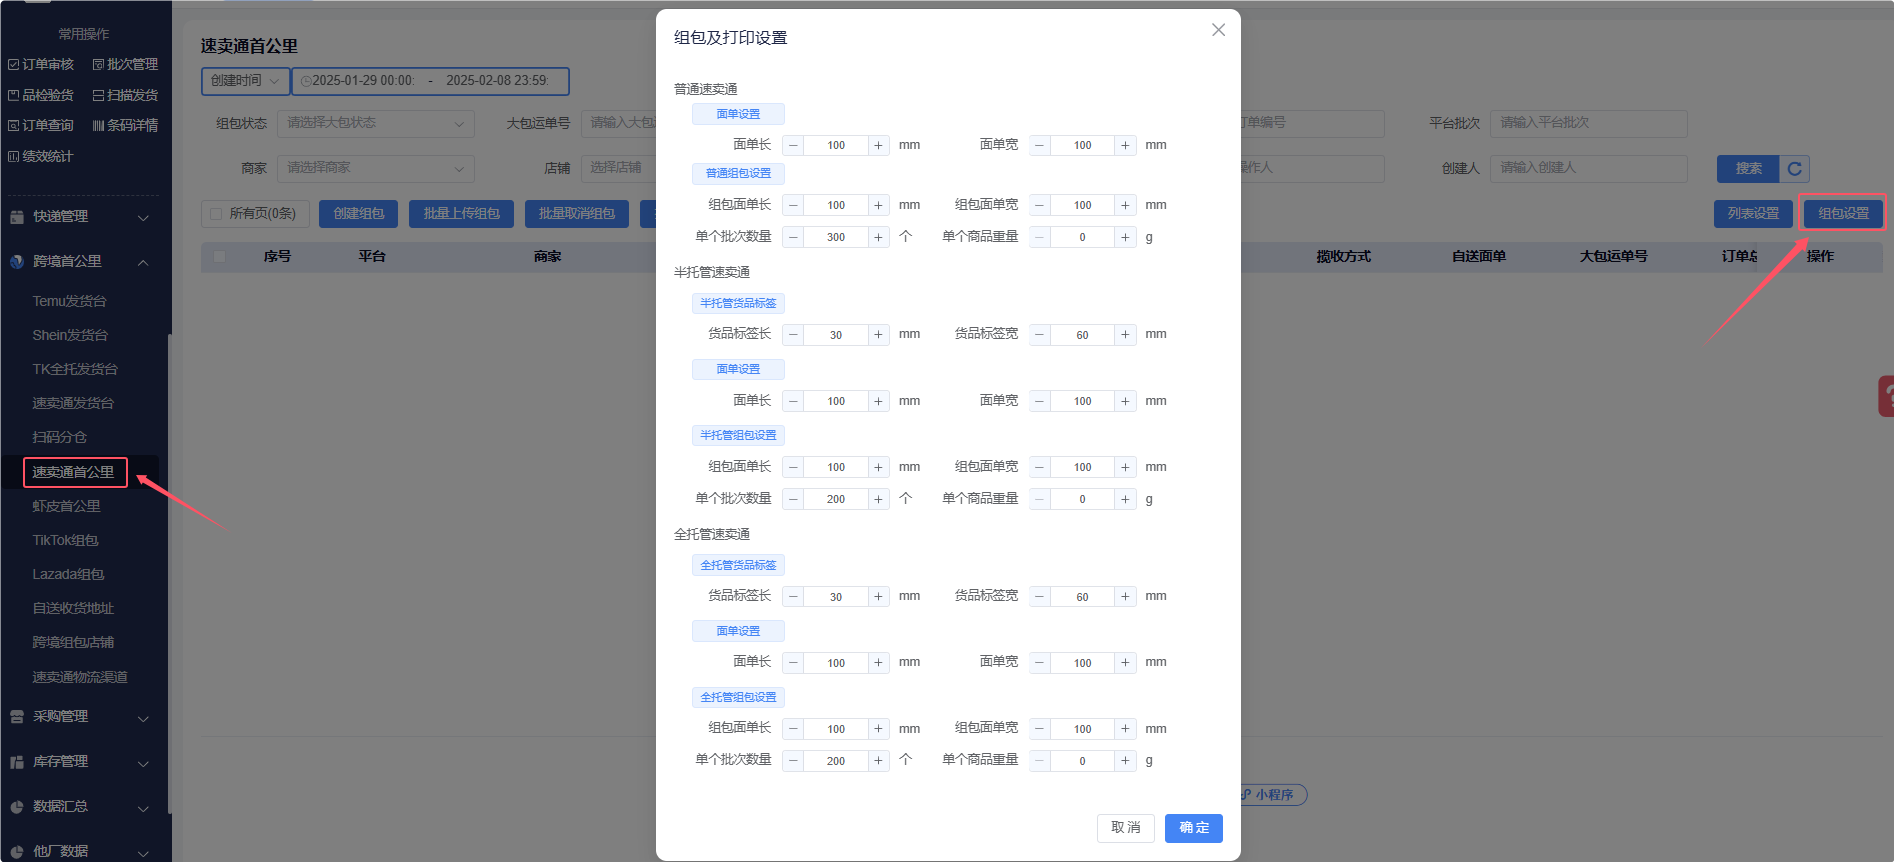Viewport: 1894px width, 862px height.
Task: Go to TK全托发货台
Action: (75, 369)
